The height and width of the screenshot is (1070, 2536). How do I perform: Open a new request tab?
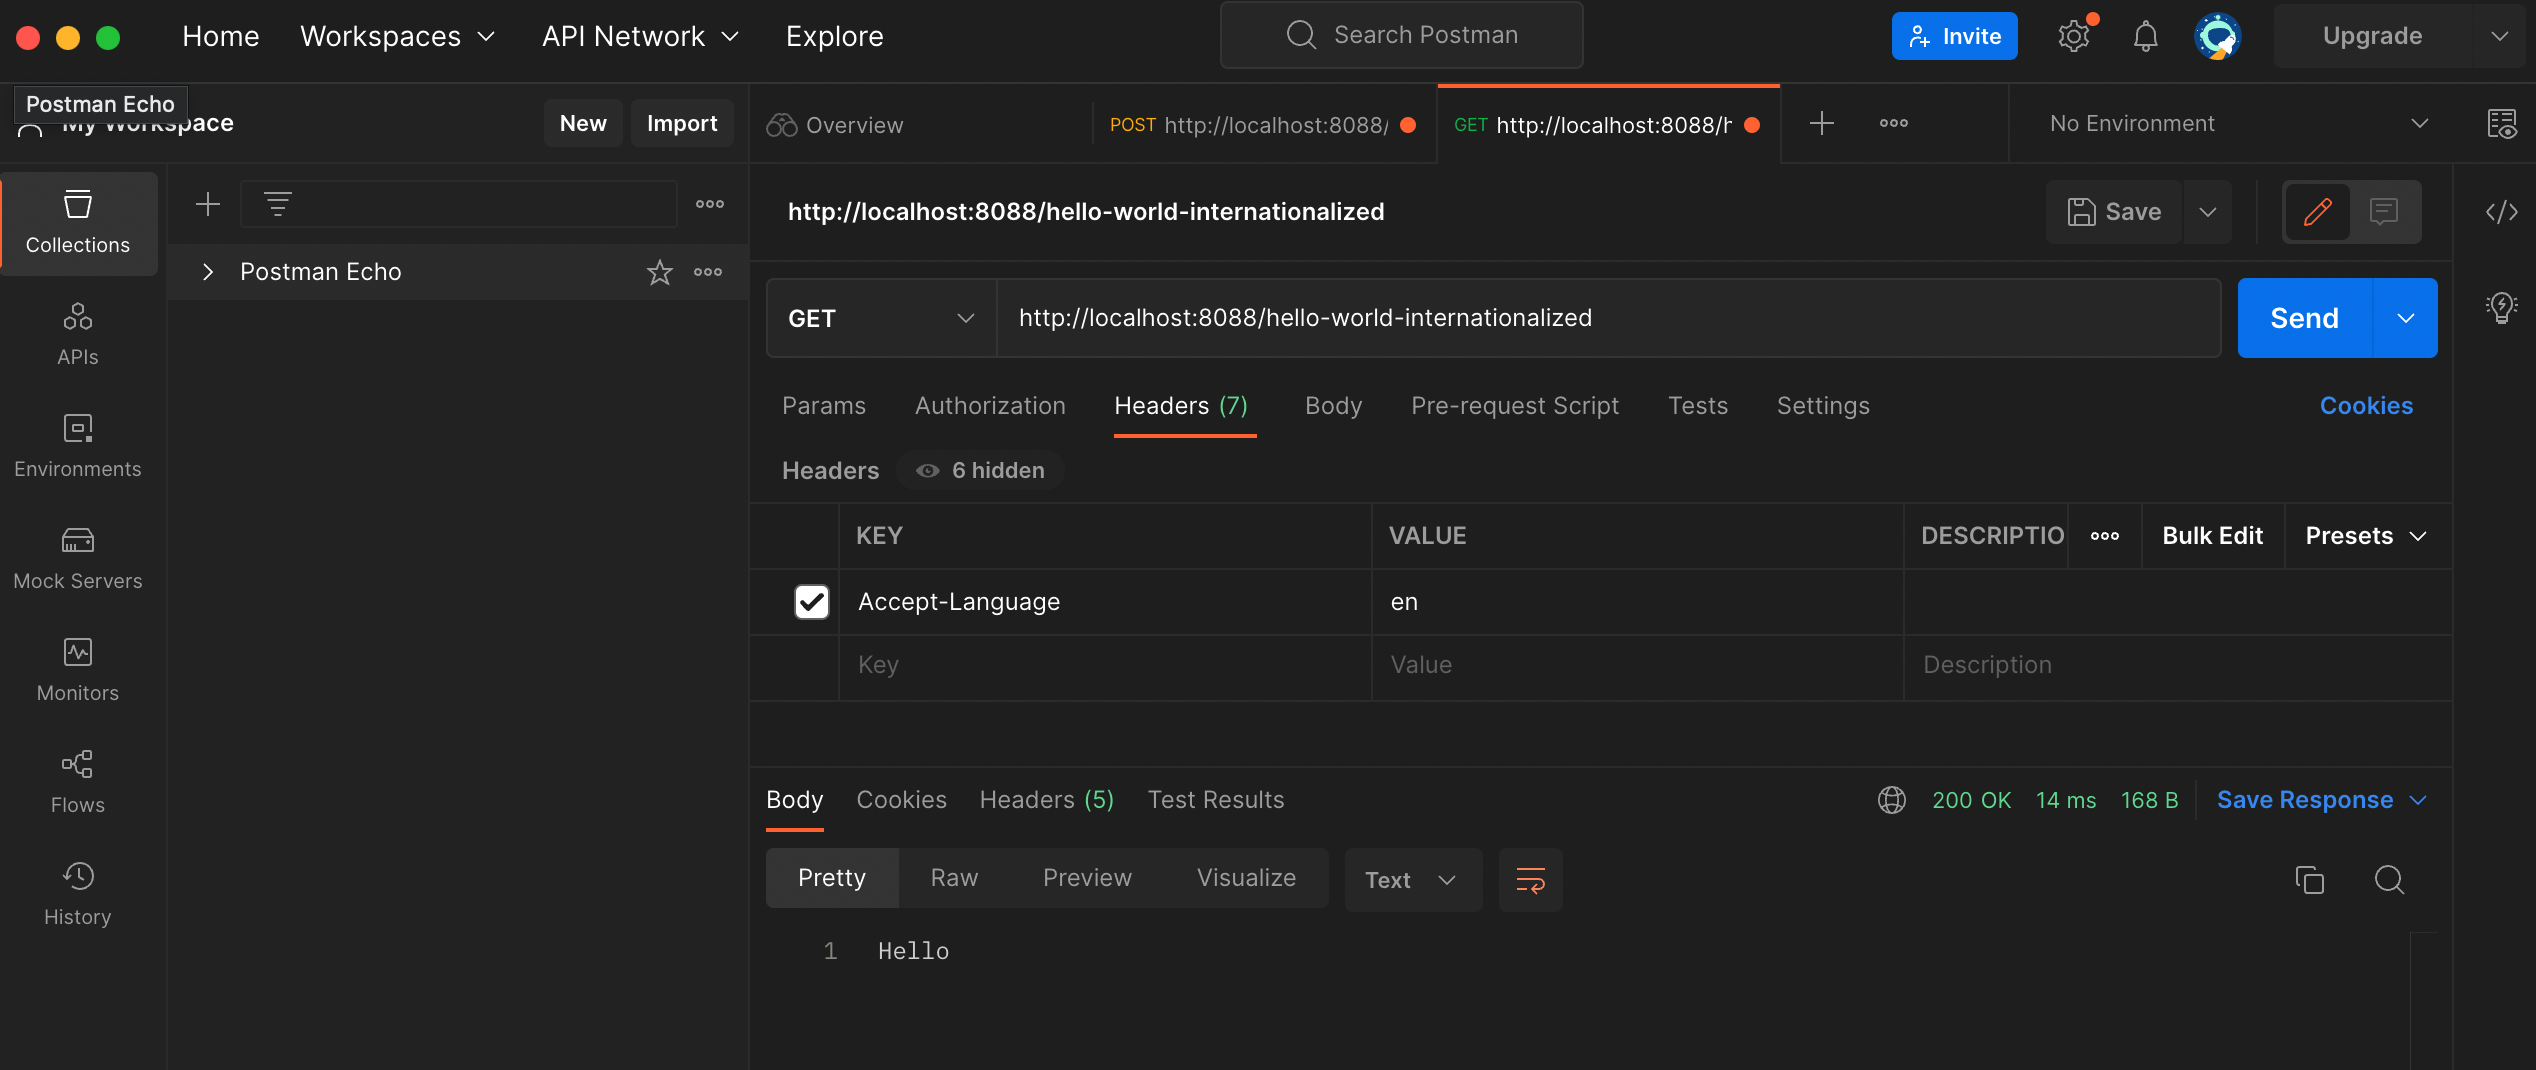(x=1822, y=123)
